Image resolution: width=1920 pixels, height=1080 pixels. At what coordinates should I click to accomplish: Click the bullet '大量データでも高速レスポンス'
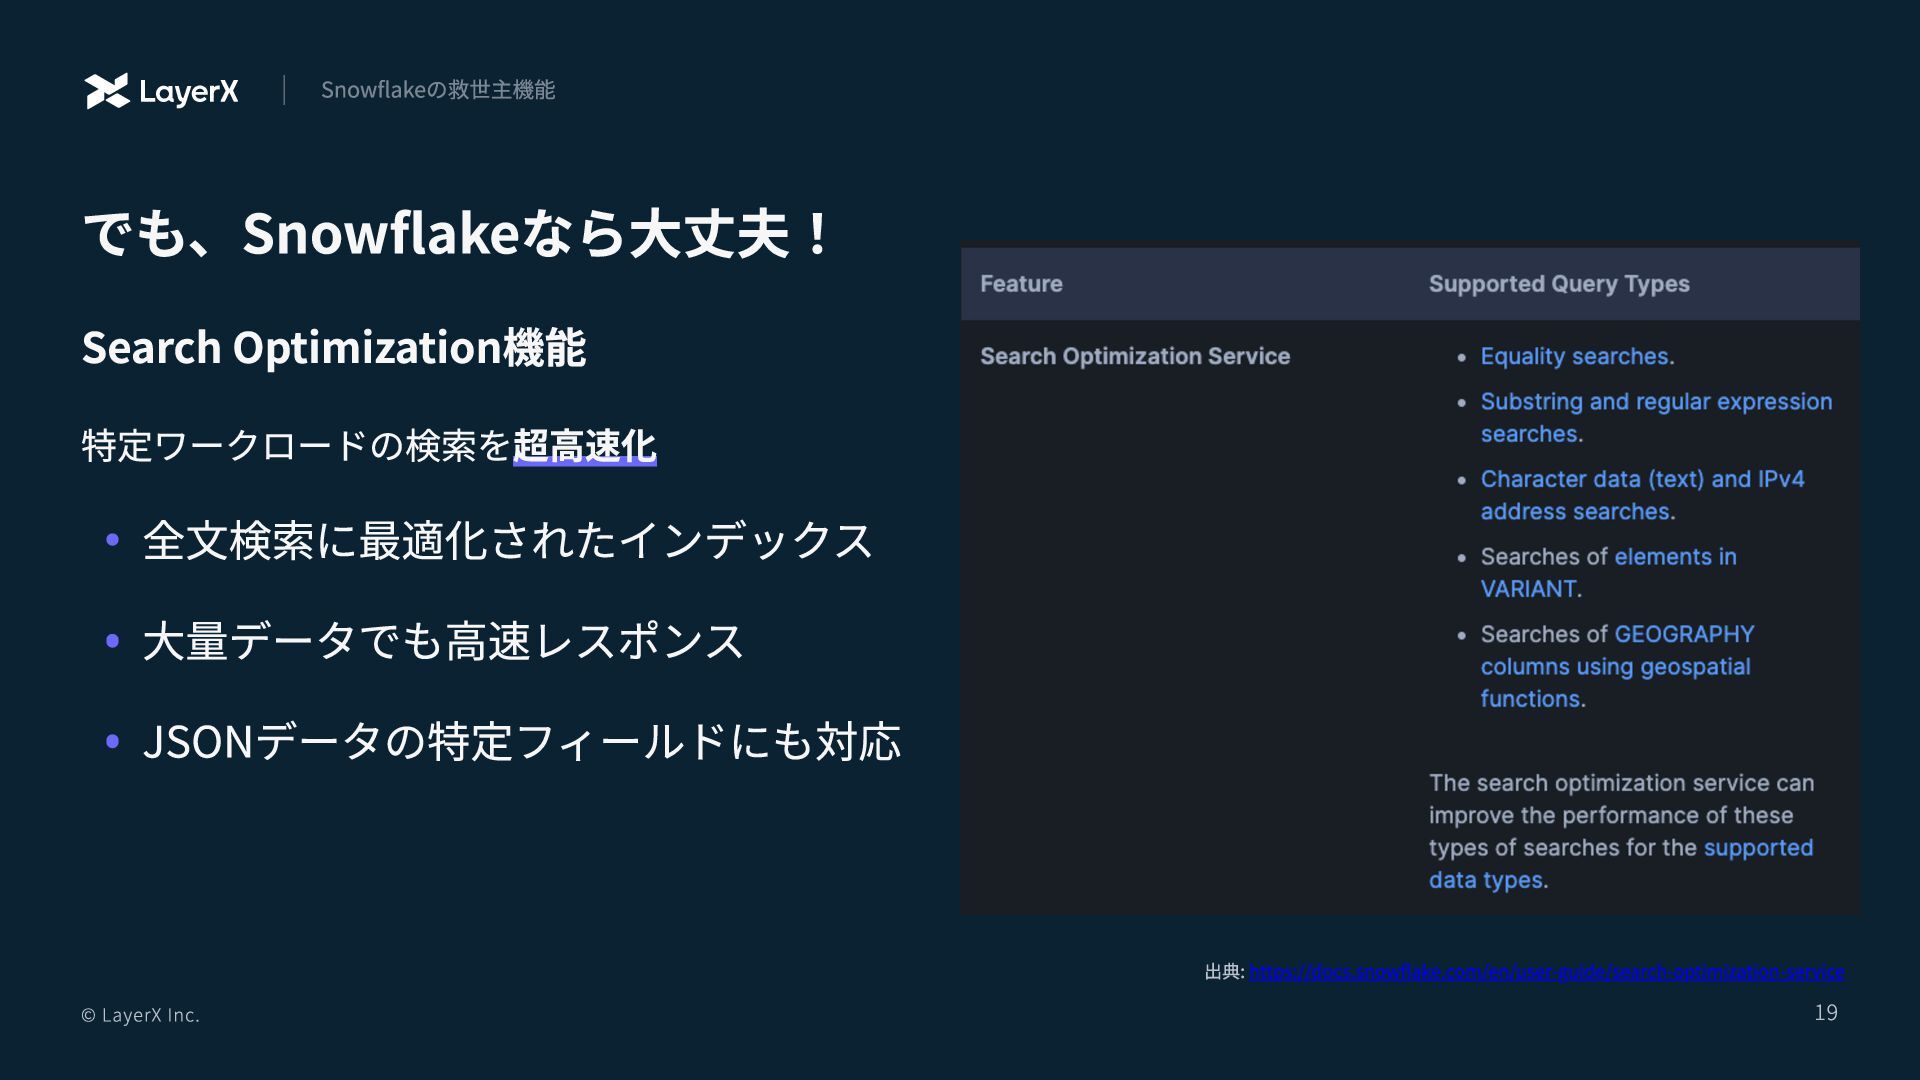pyautogui.click(x=443, y=641)
